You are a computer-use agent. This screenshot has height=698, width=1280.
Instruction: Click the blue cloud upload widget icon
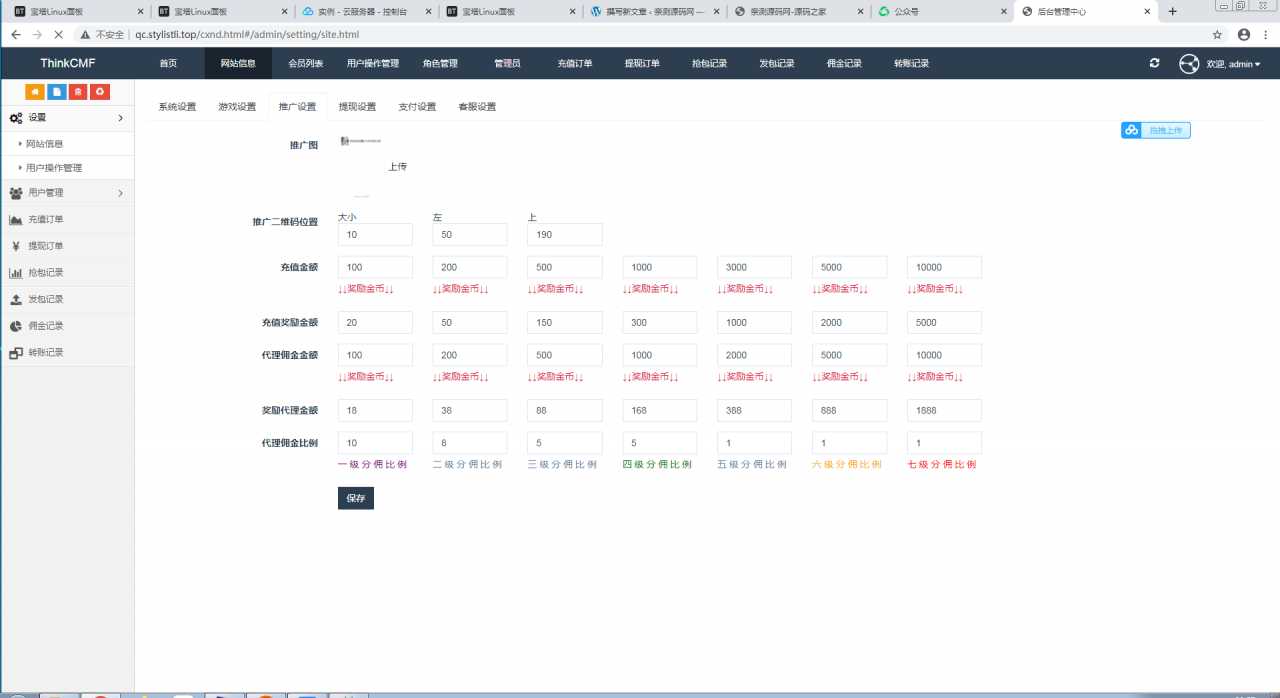pyautogui.click(x=1131, y=130)
